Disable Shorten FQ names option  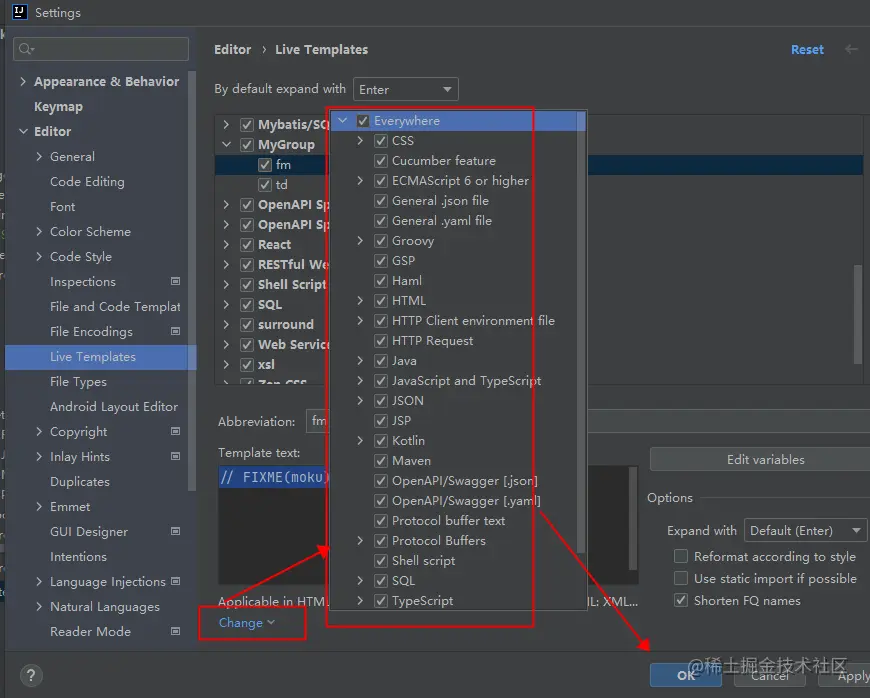point(681,600)
